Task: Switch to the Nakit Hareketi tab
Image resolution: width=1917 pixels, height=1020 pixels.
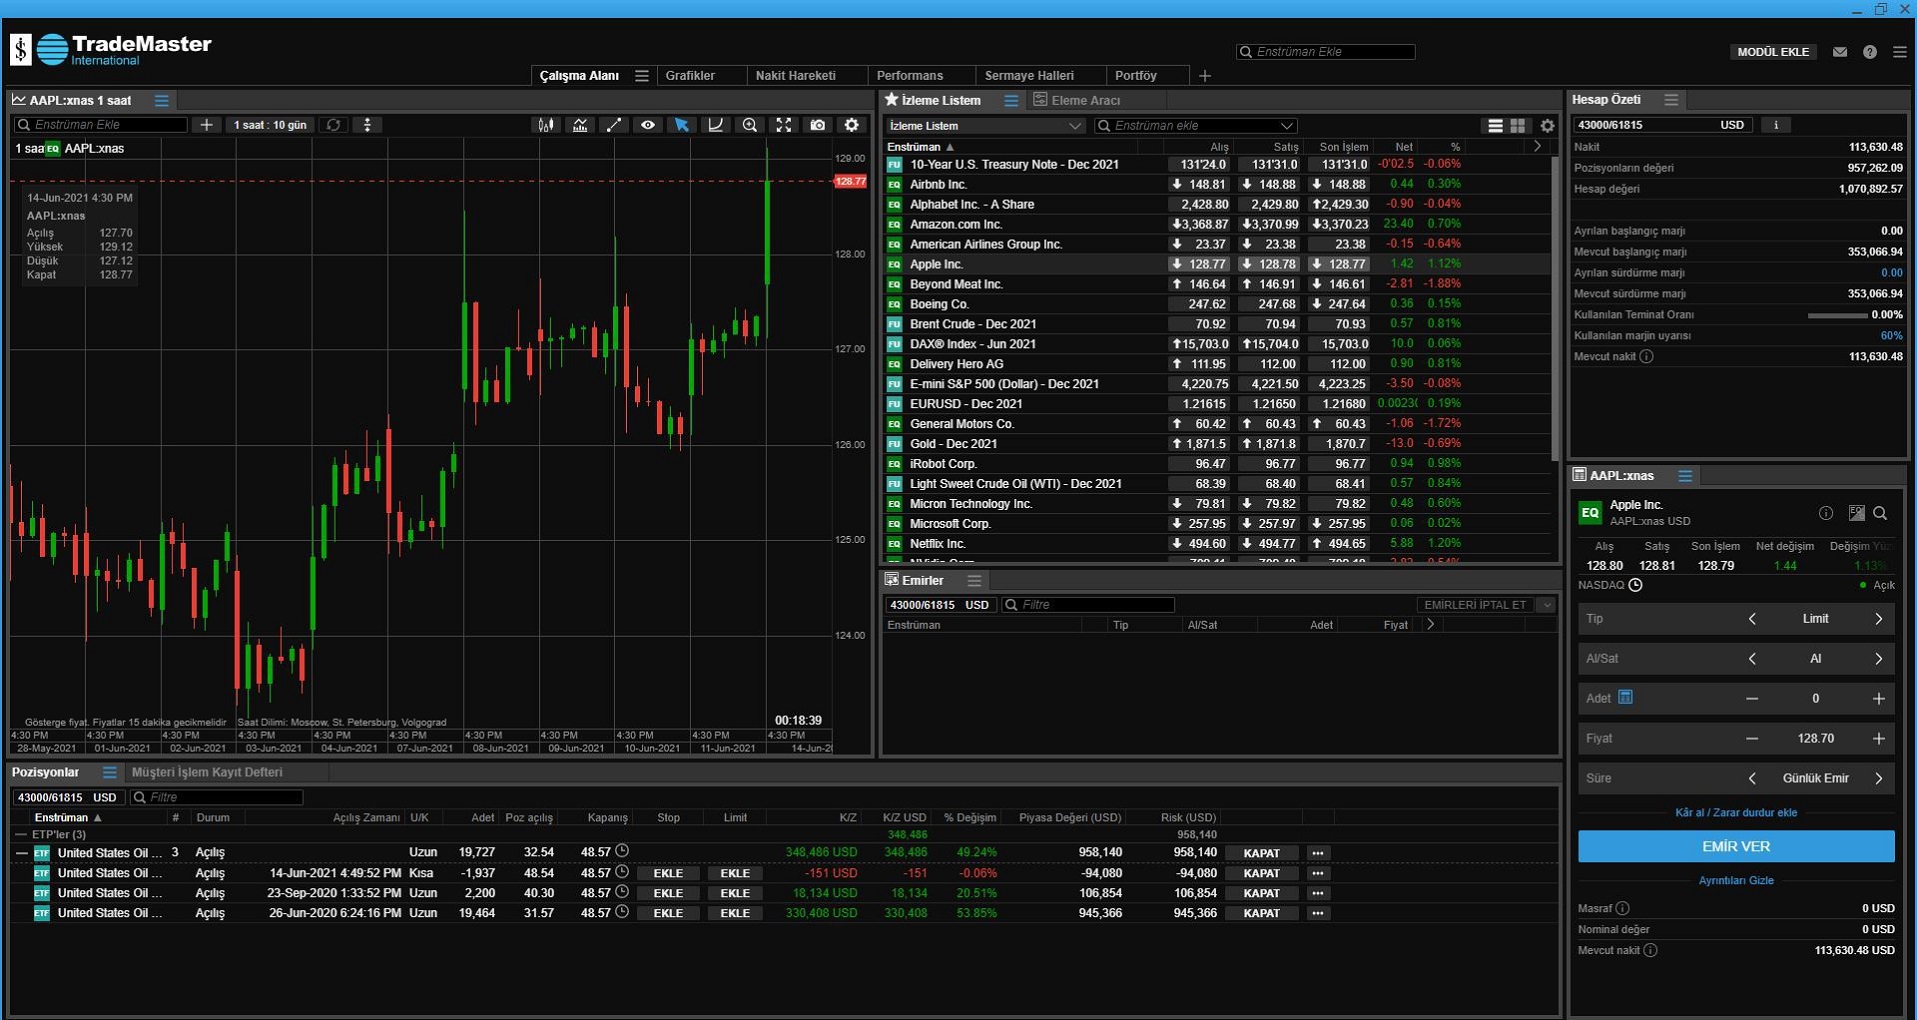Action: [795, 76]
